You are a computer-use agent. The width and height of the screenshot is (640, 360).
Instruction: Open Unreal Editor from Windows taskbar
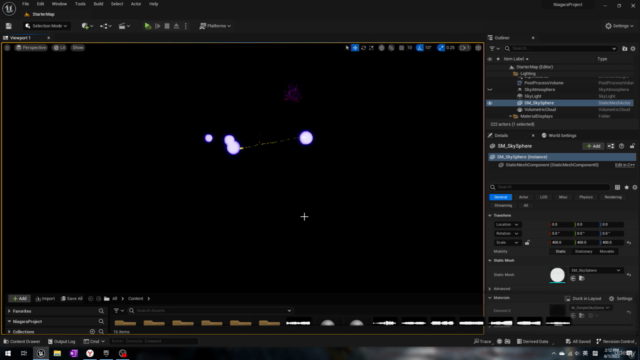pyautogui.click(x=41, y=353)
